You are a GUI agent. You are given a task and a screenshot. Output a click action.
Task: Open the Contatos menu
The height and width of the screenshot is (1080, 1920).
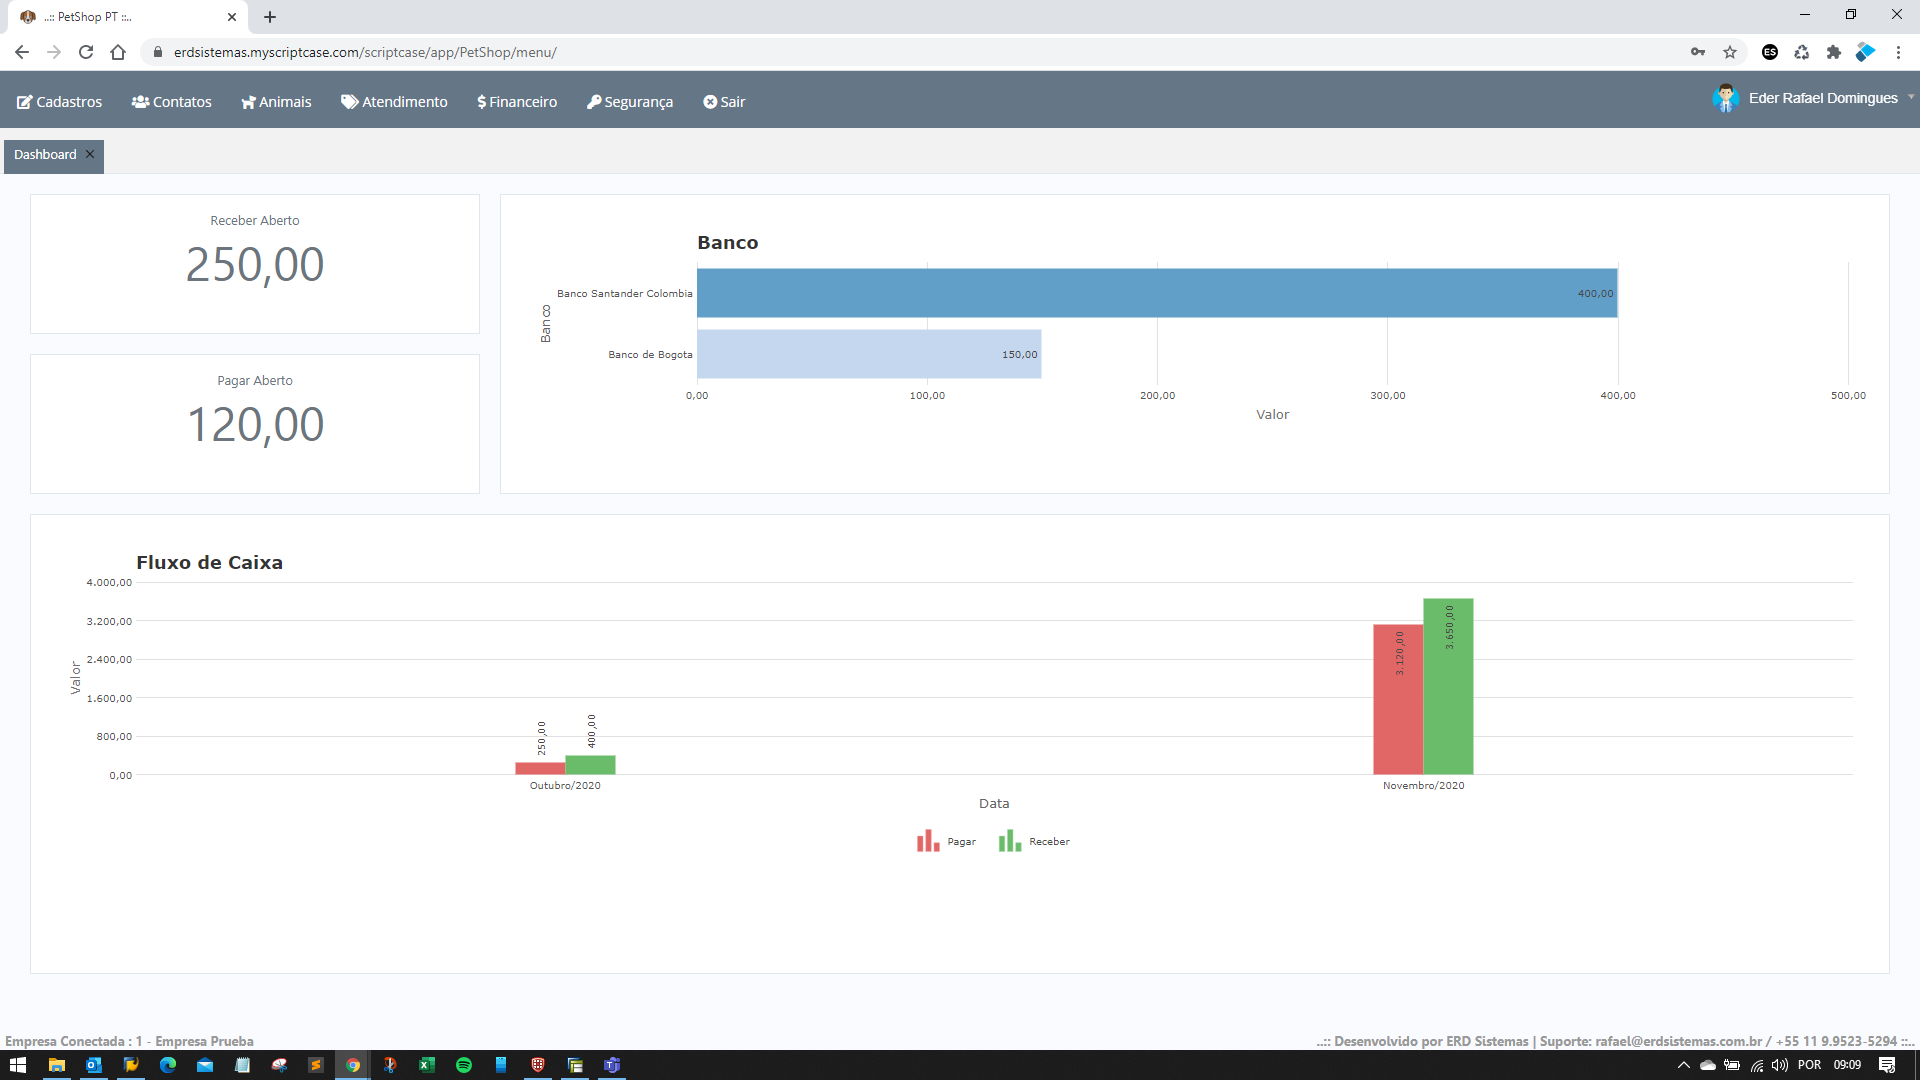172,102
